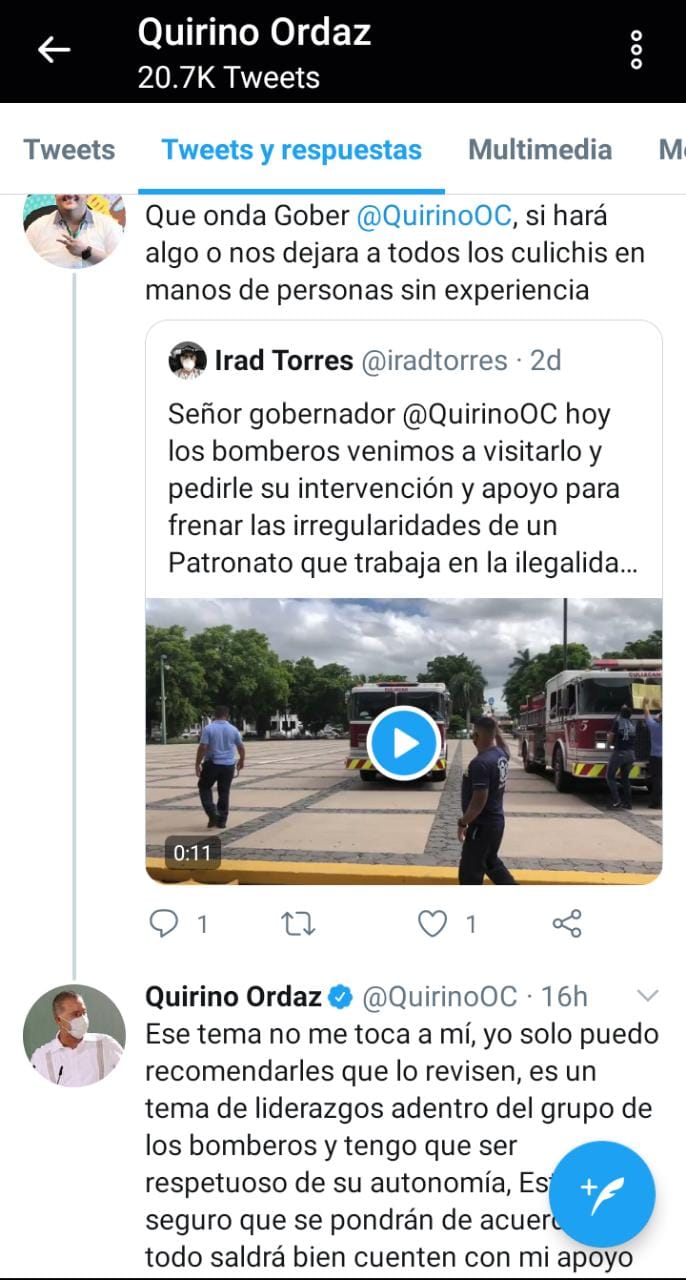Expand options chevron on Quirino Ordaz reply
Viewport: 686px width, 1280px height.
click(648, 995)
